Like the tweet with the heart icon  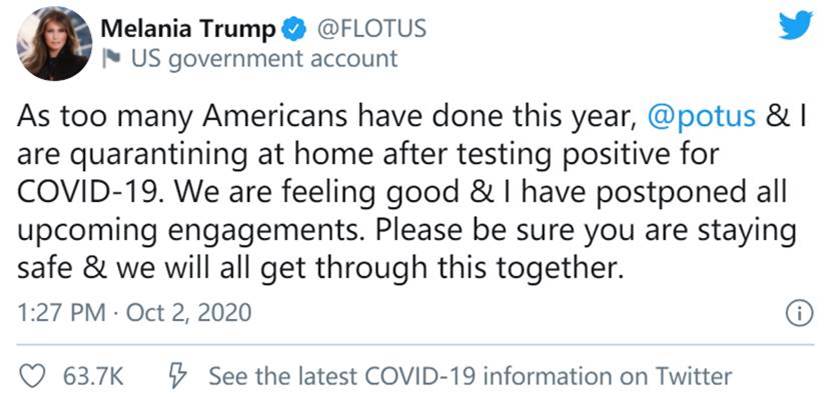tap(32, 376)
